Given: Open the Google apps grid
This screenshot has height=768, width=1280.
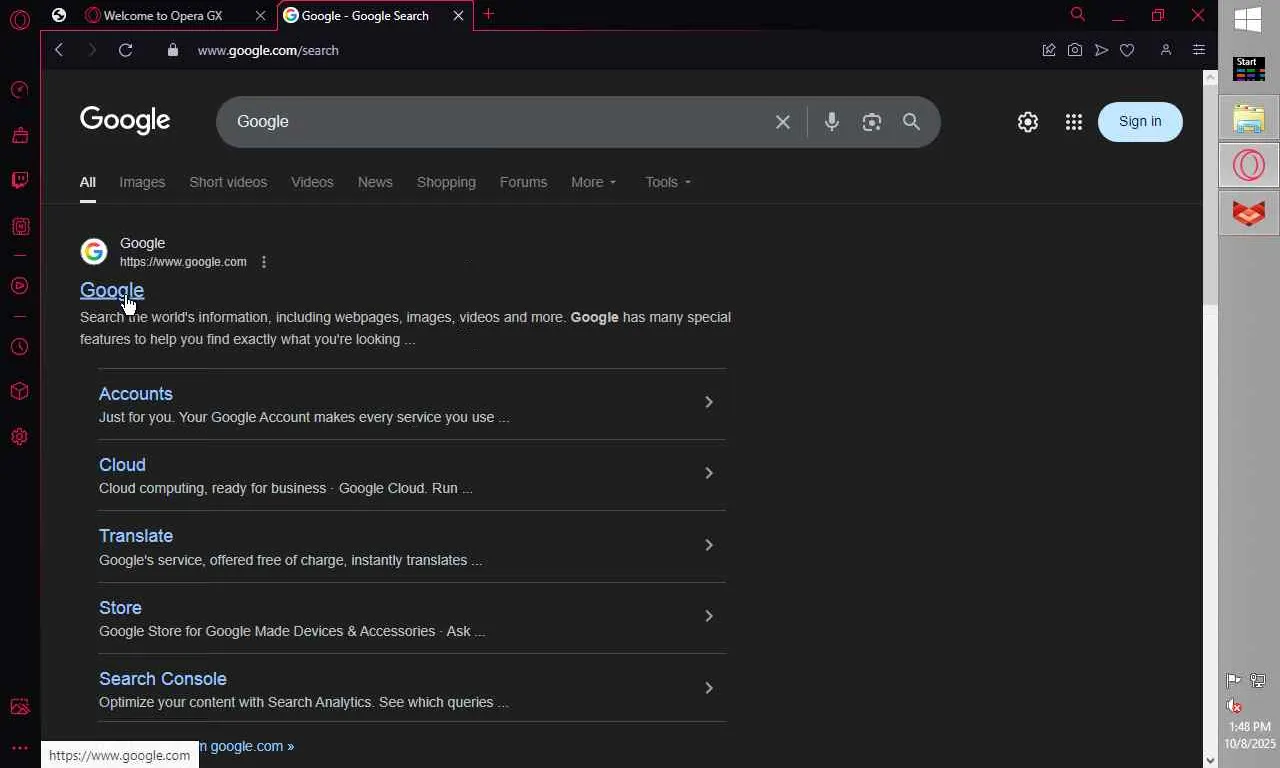Looking at the screenshot, I should pos(1074,122).
